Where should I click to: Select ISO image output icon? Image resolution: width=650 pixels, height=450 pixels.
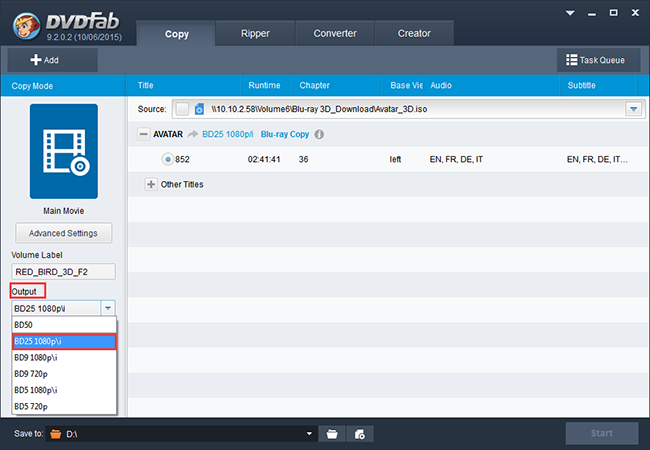[360, 434]
